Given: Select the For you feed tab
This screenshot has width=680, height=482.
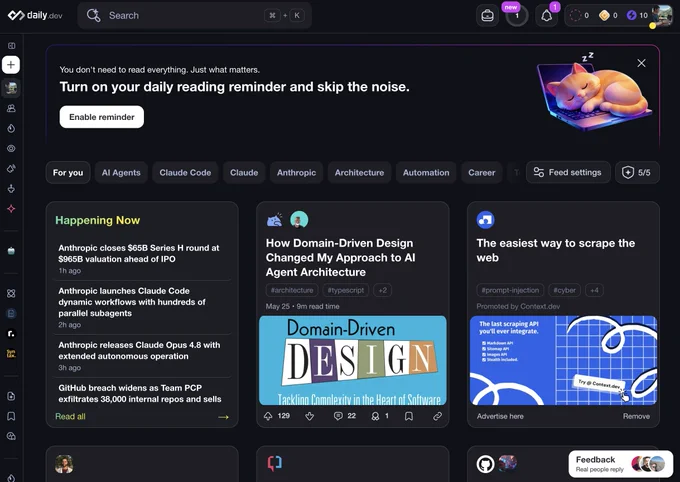Looking at the screenshot, I should coord(68,172).
